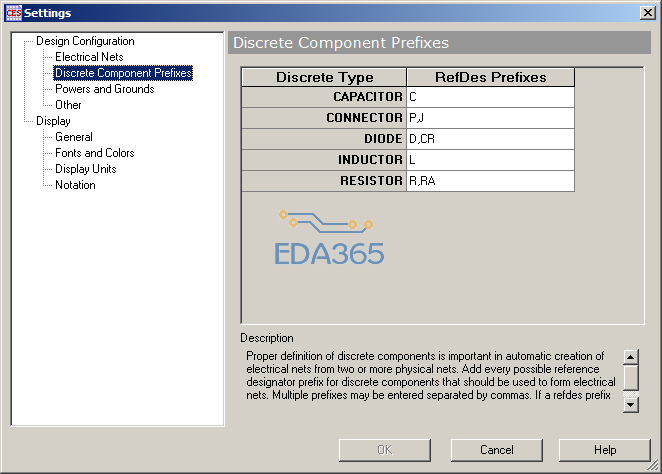662x474 pixels.
Task: Edit the DIODE prefixes cell
Action: pyautogui.click(x=490, y=139)
